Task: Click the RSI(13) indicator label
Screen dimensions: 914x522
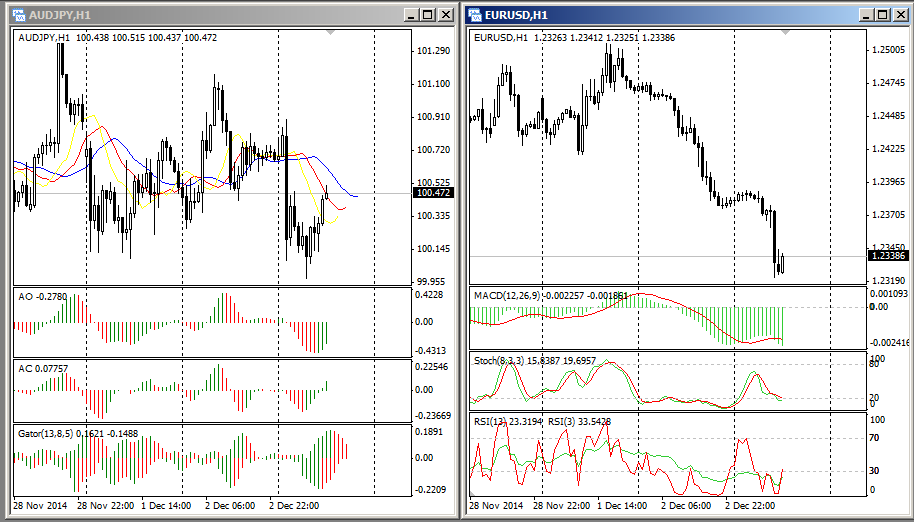Action: click(x=509, y=421)
